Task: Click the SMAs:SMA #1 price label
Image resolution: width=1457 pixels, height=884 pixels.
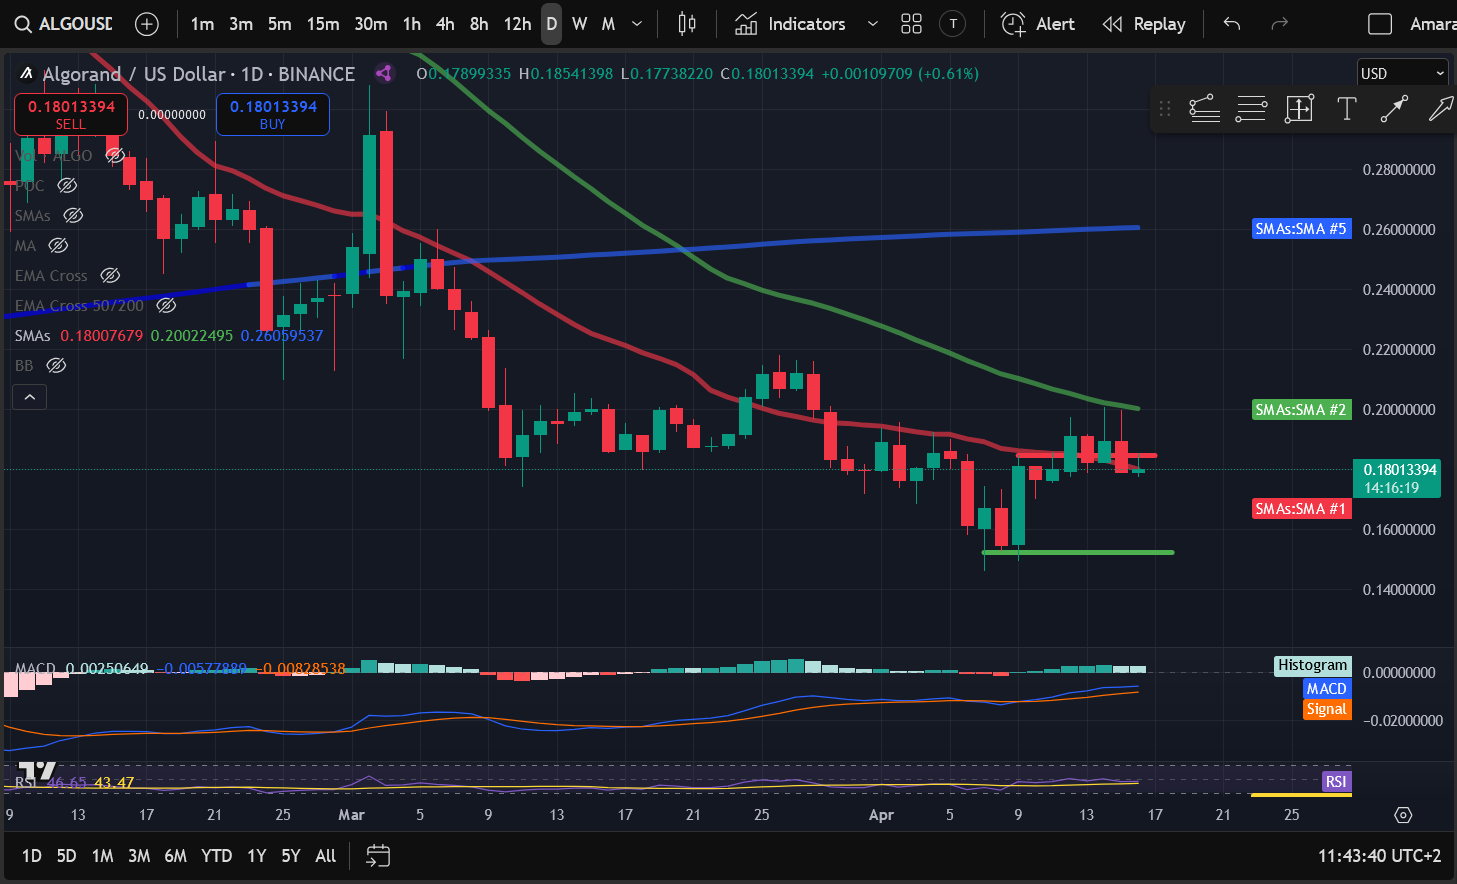Action: coord(1301,509)
